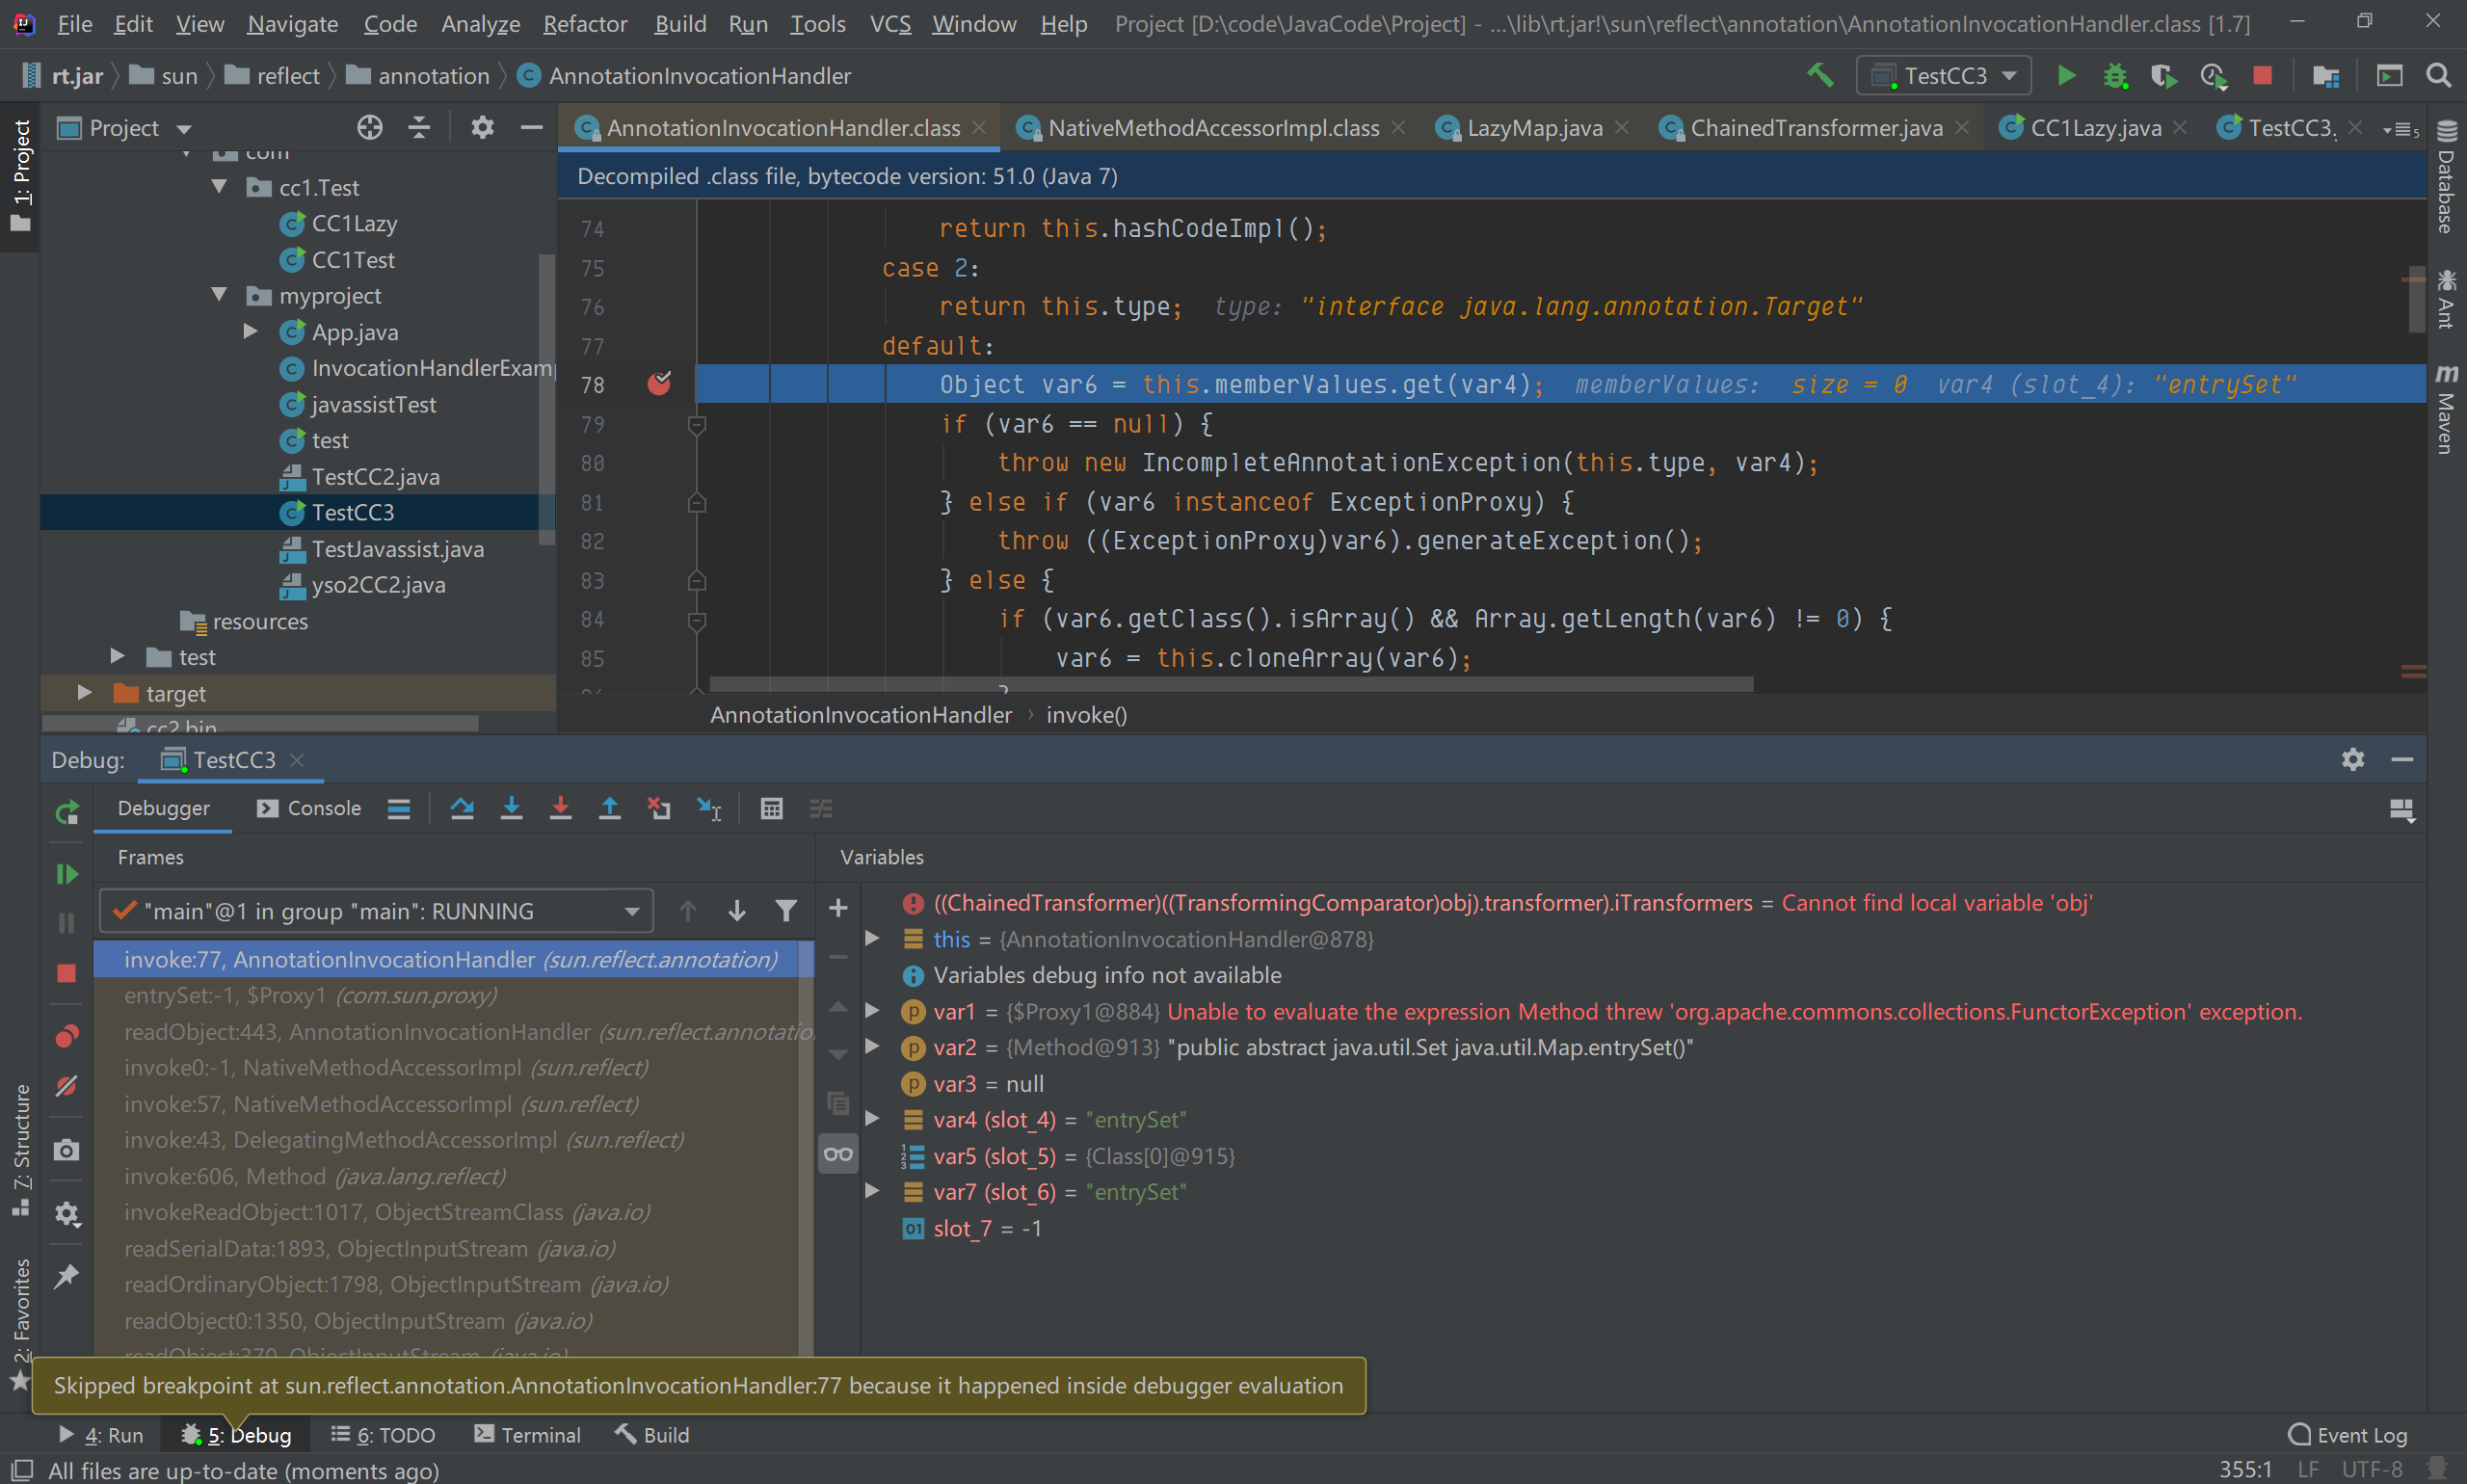Toggle breakpoint on line 78 gutter

coord(659,384)
